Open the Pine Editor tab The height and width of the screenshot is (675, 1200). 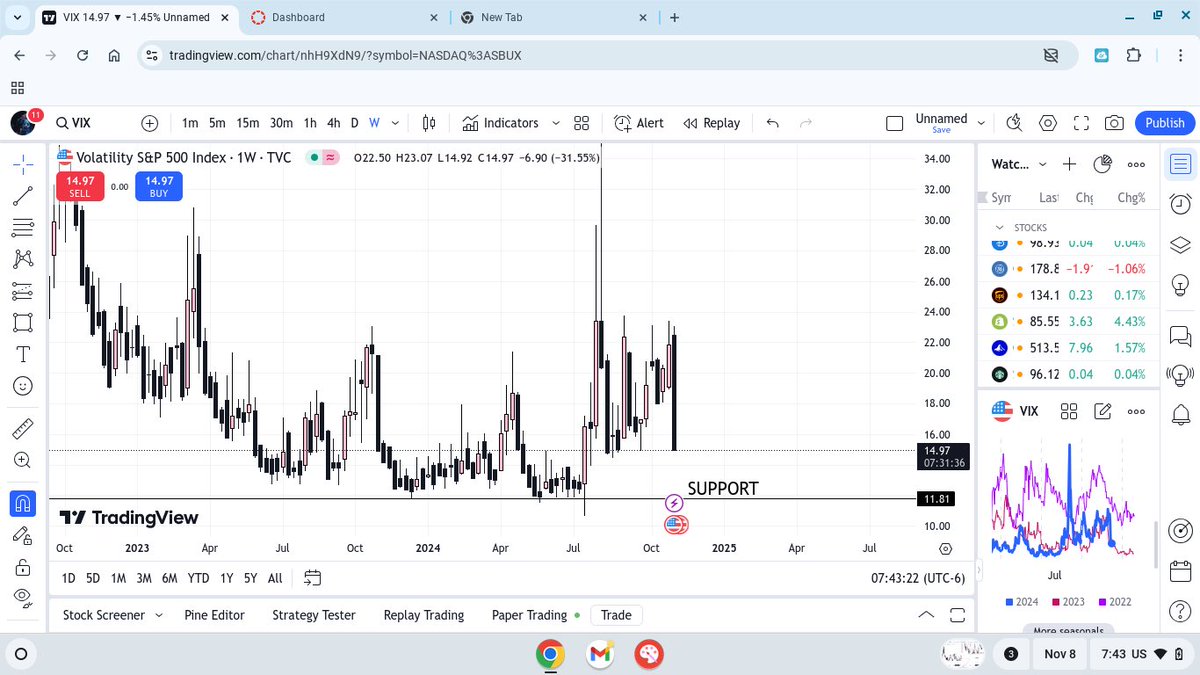coord(214,615)
